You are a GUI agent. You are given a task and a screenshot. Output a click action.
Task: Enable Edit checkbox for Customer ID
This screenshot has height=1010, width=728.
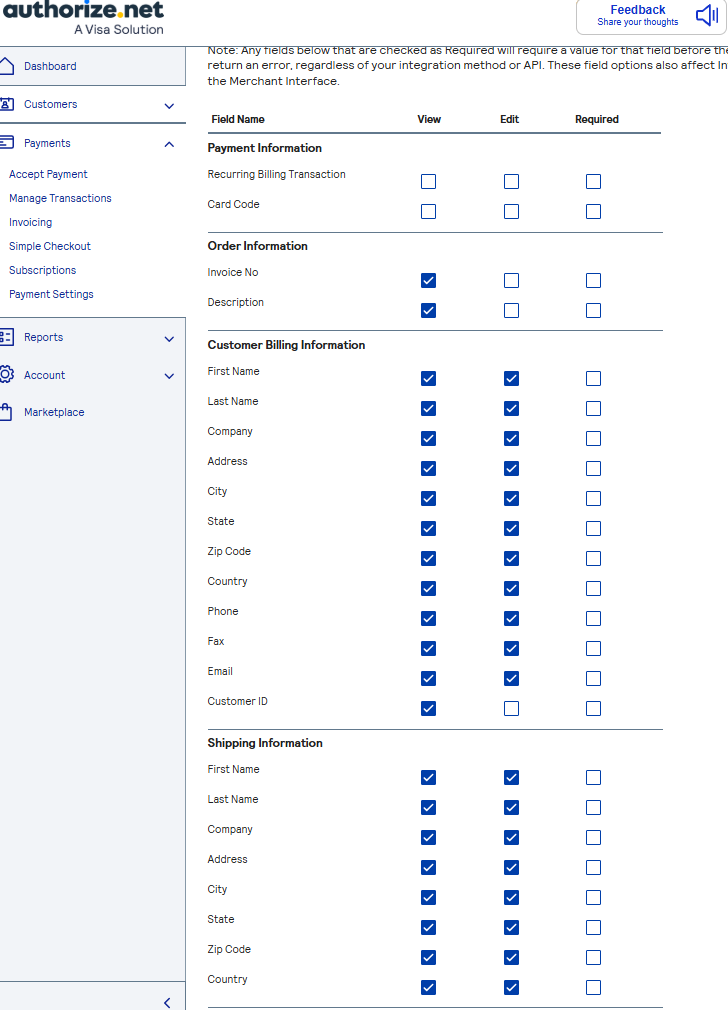coord(511,708)
